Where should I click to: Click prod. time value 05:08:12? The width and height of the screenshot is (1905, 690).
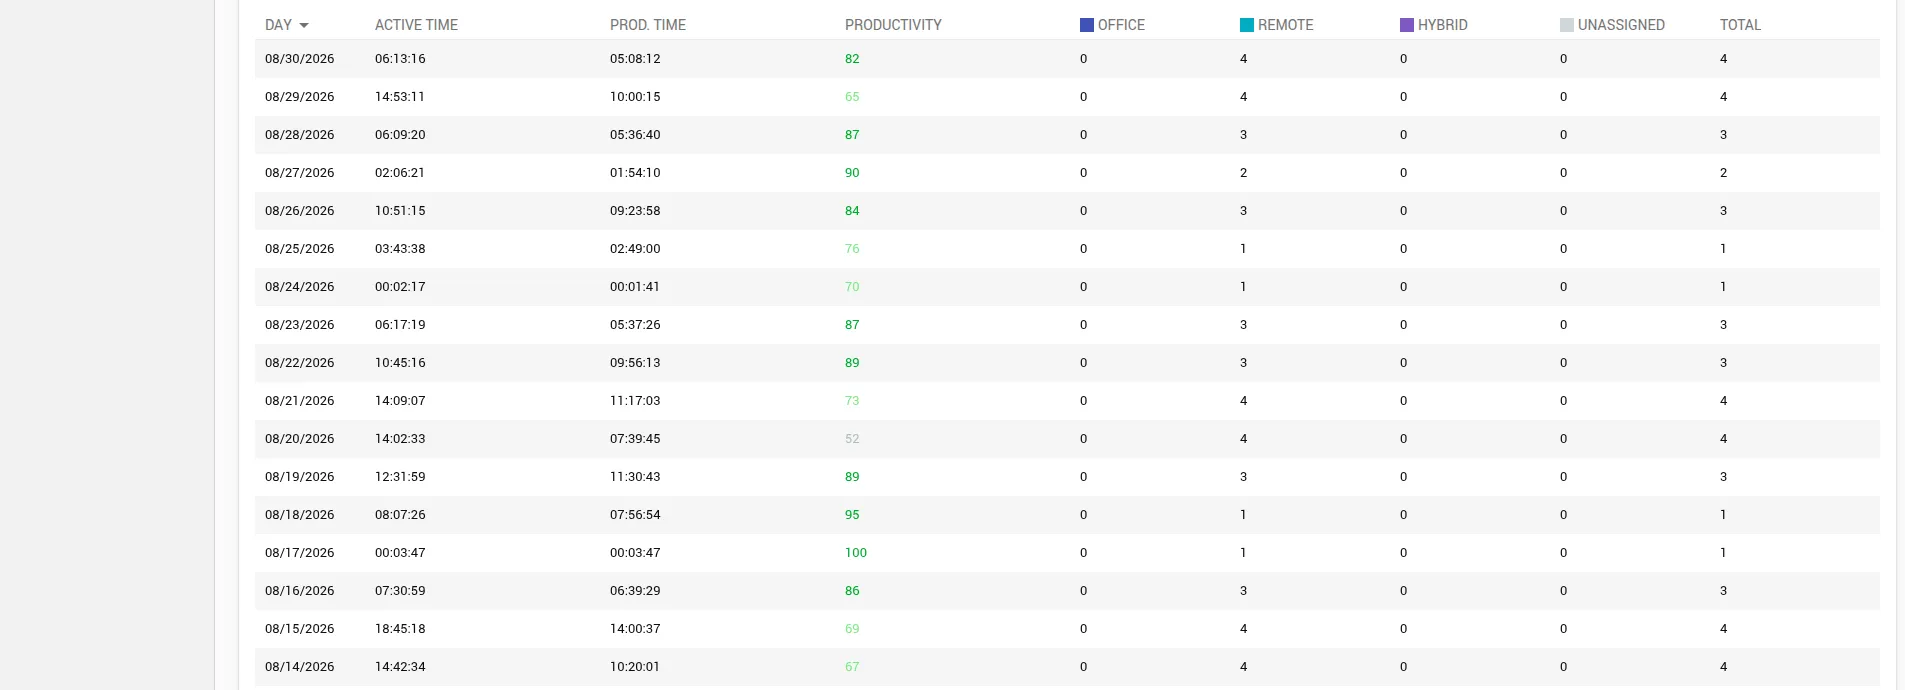tap(635, 59)
